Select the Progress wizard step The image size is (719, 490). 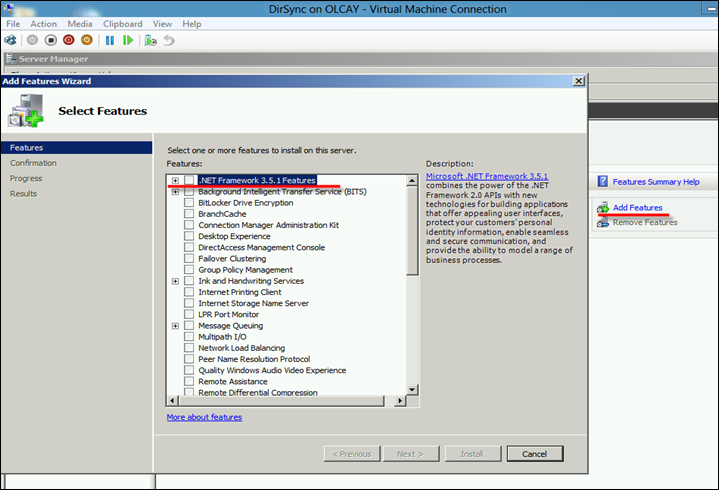26,178
